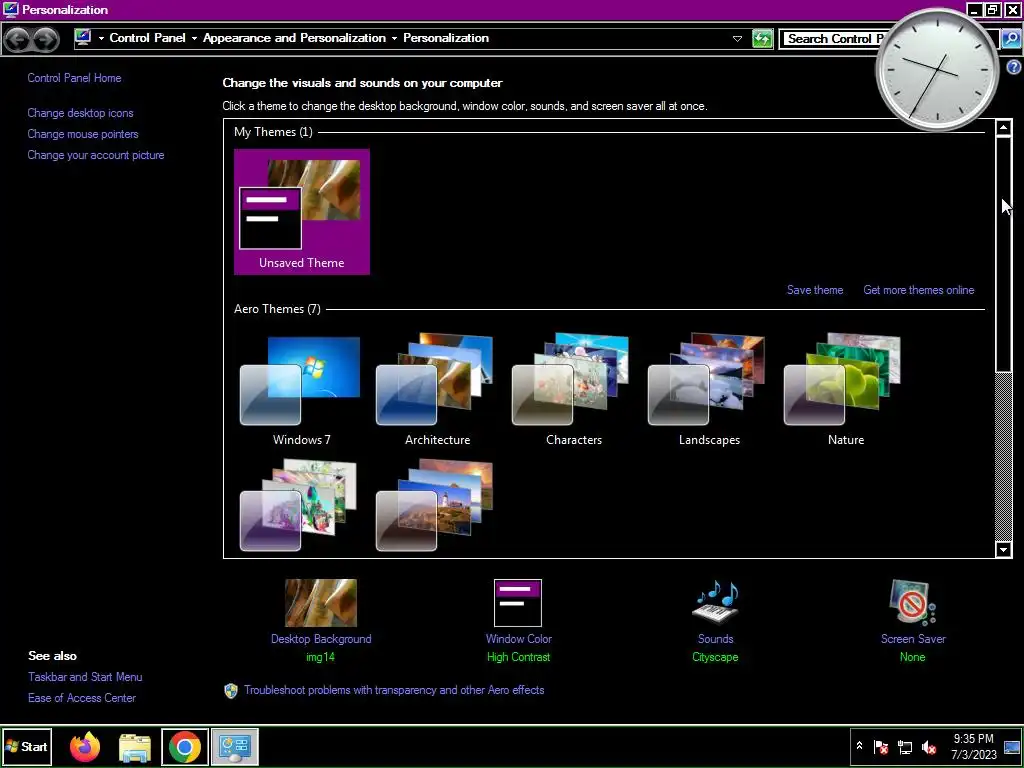Open Firefox from the taskbar
Viewport: 1024px width, 768px height.
pyautogui.click(x=85, y=747)
